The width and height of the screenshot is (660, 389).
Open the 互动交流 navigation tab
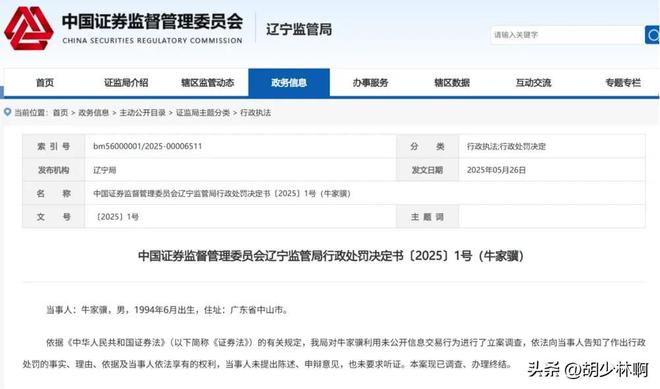coord(533,83)
